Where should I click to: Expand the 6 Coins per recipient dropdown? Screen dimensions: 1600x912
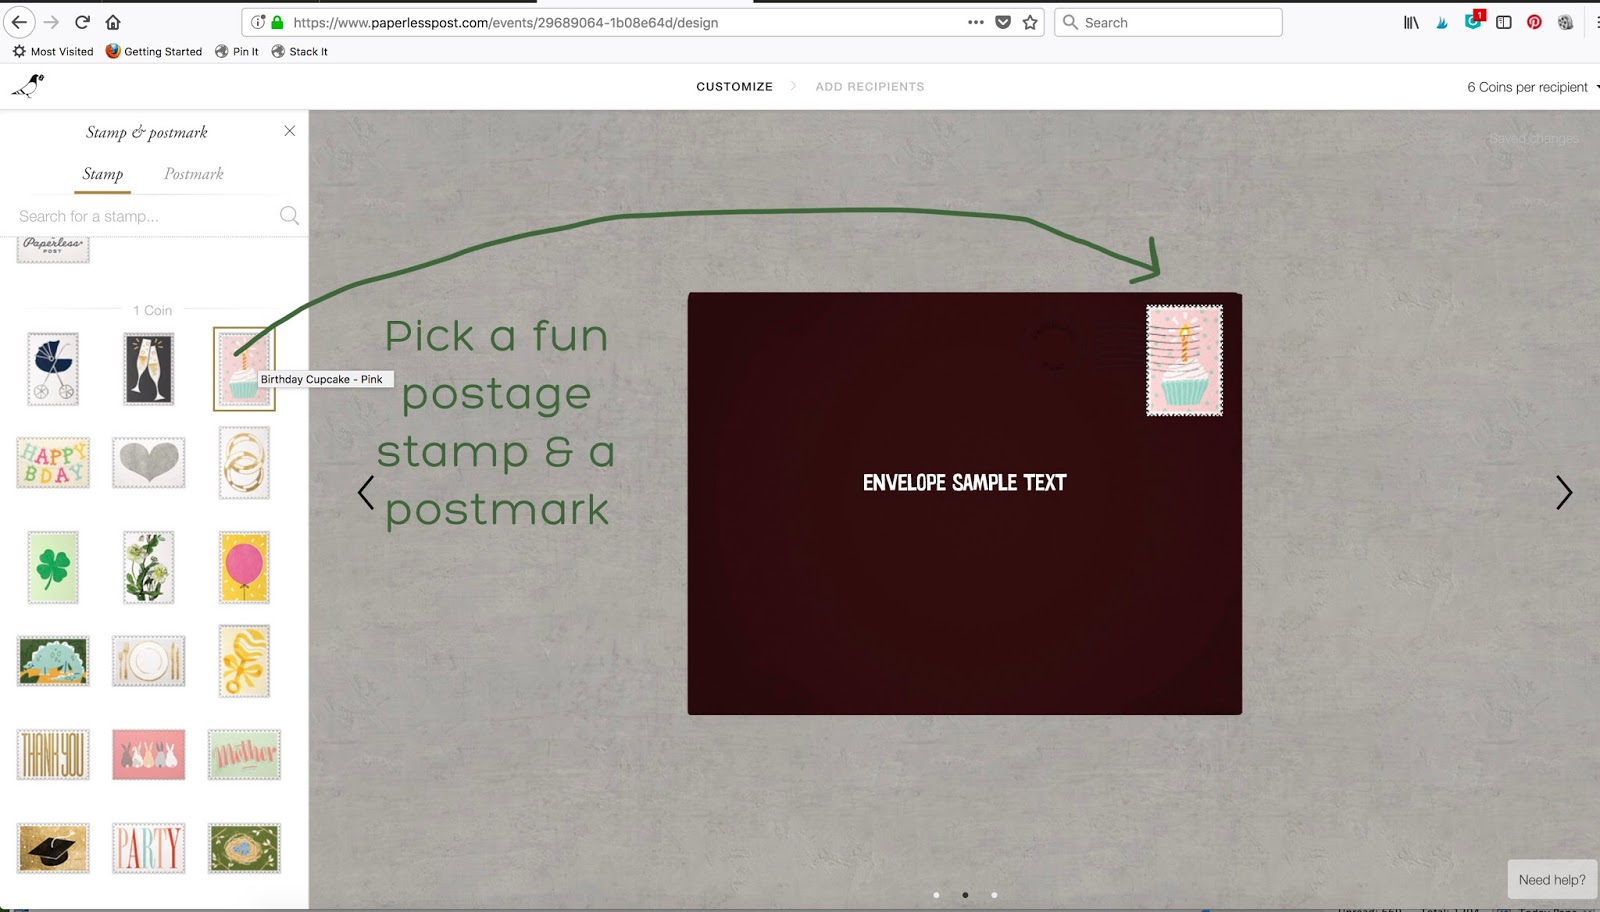coord(1529,87)
